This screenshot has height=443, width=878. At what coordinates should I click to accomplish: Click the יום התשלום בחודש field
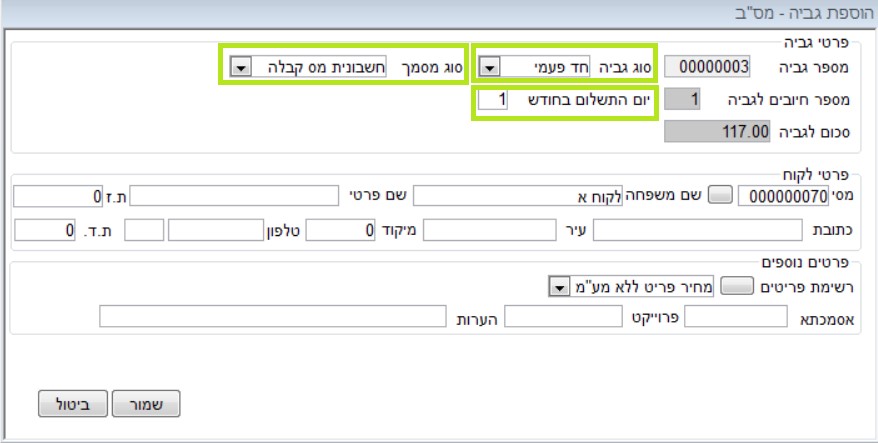(493, 100)
